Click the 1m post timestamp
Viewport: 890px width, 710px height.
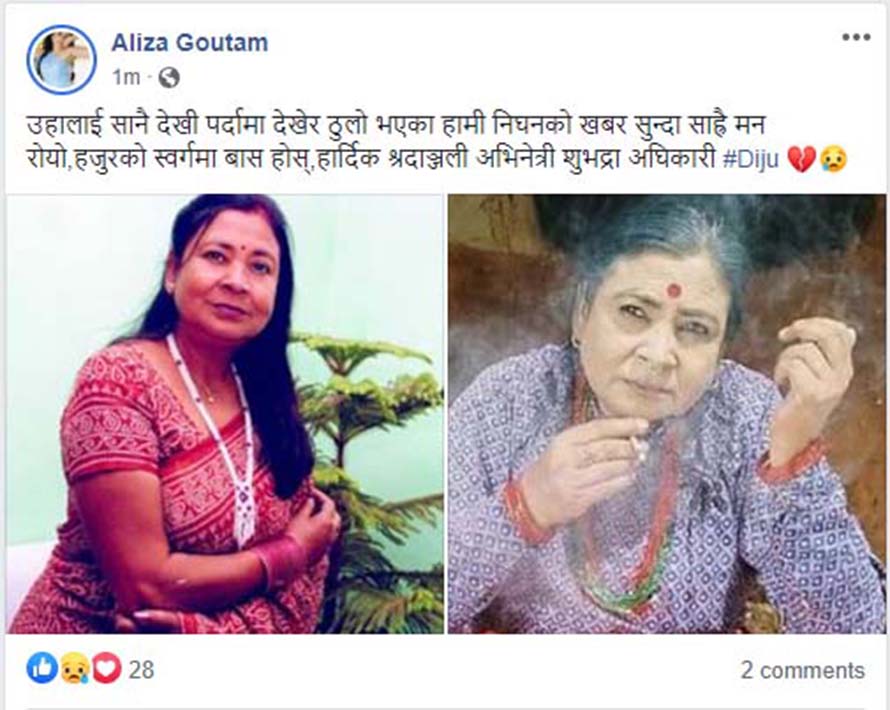click(x=126, y=77)
